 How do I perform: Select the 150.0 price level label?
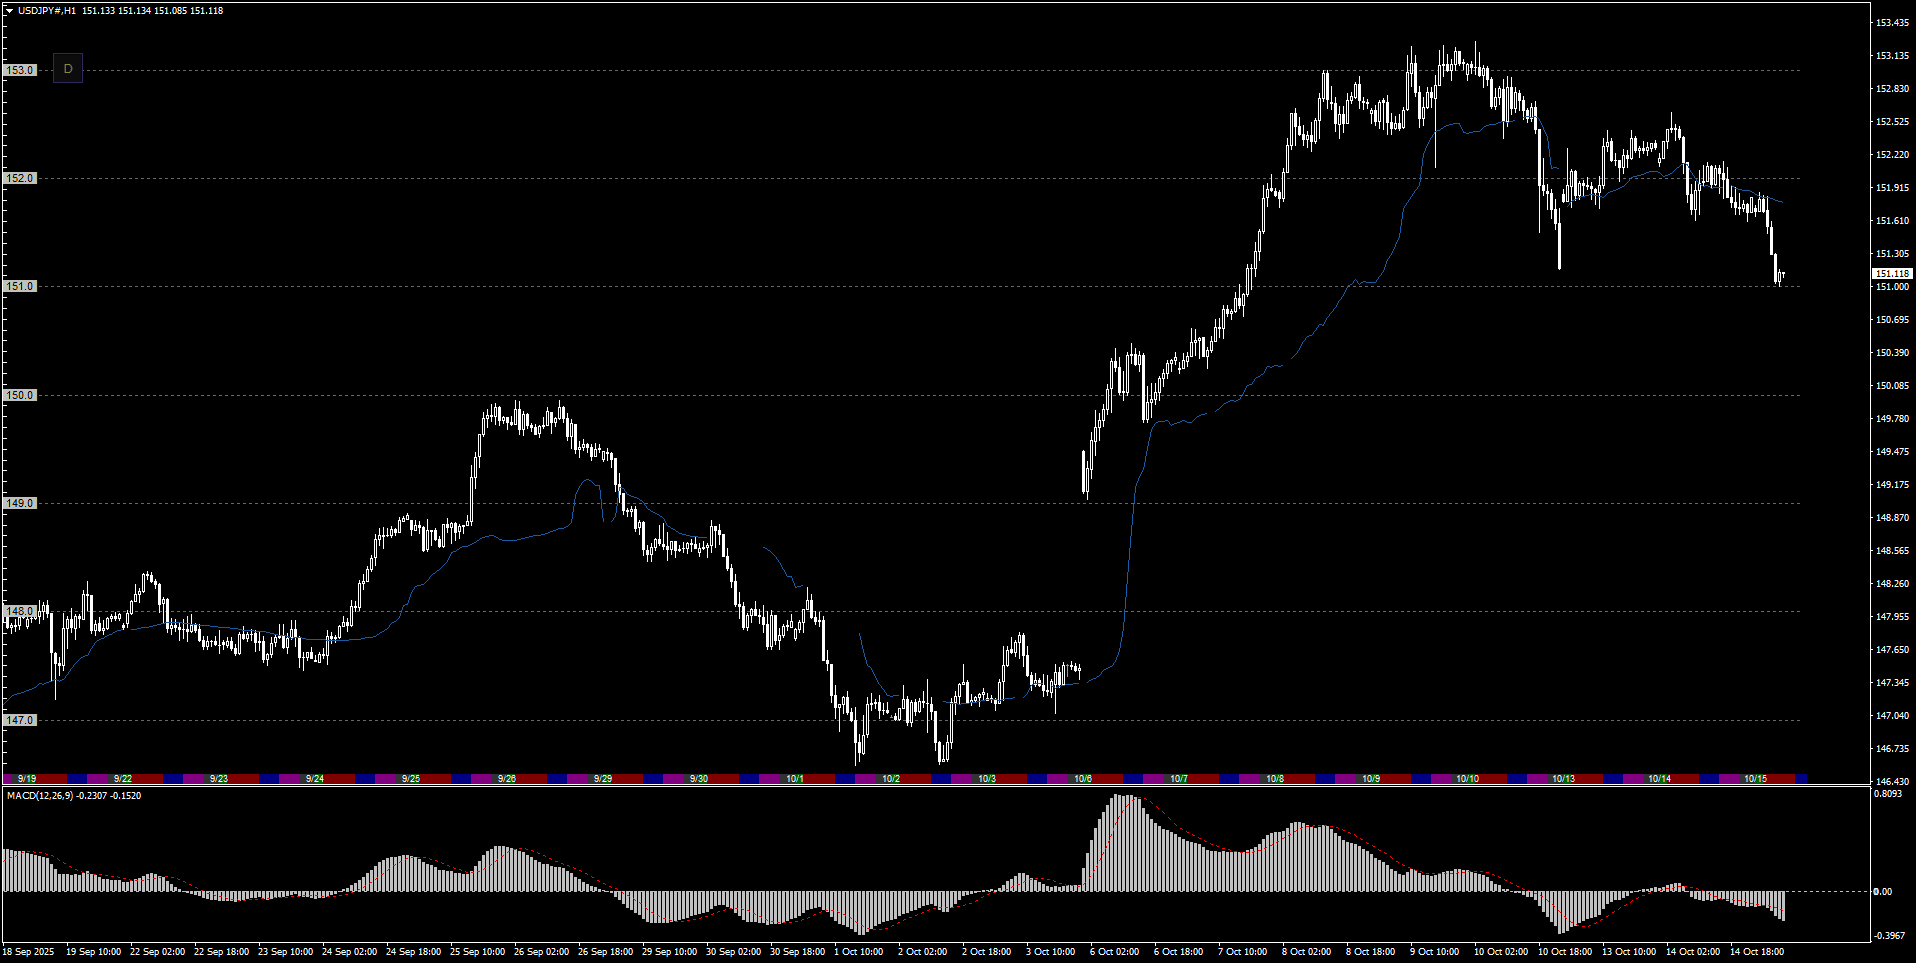click(x=20, y=395)
